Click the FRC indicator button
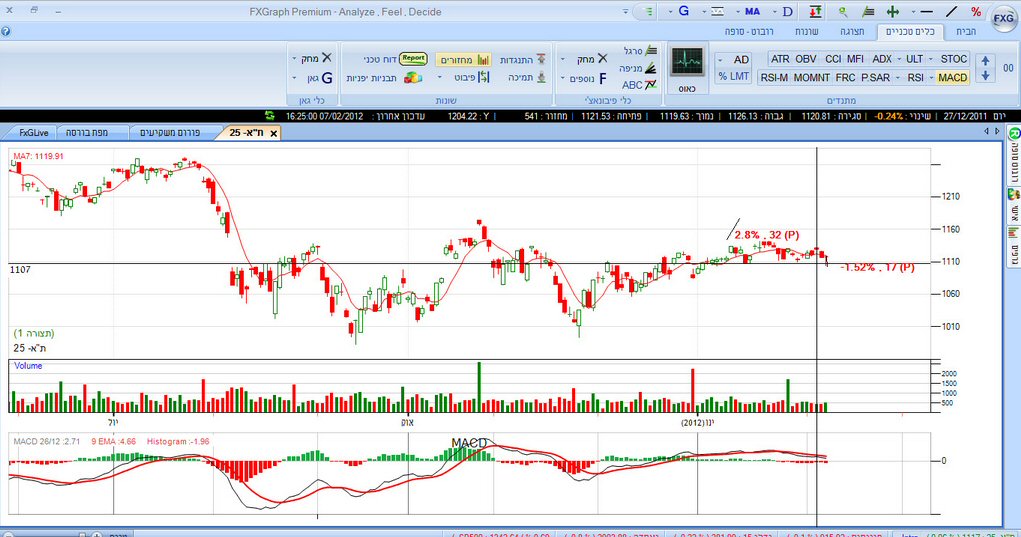Screen dimensions: 1021x537 [845, 77]
